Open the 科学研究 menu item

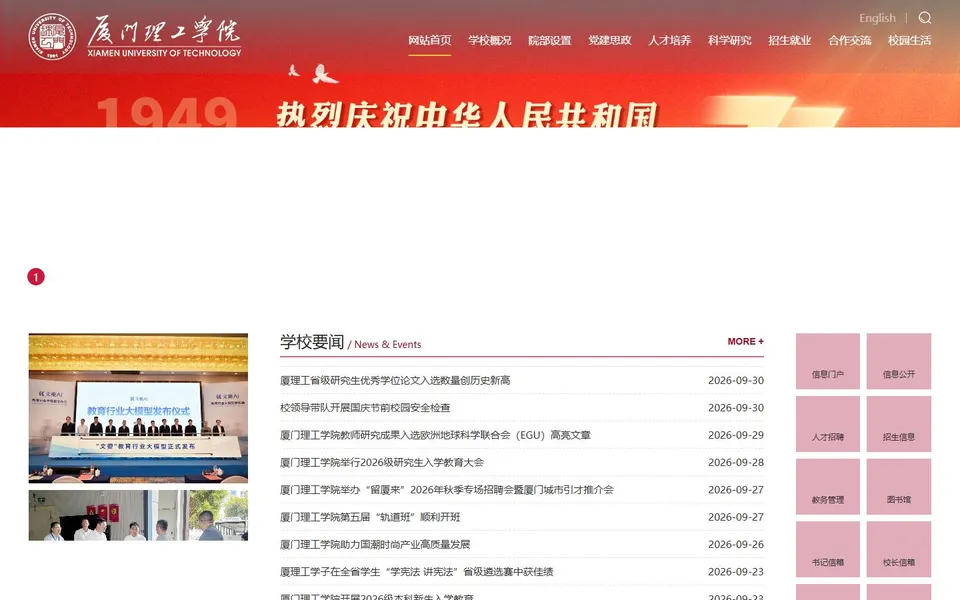click(x=730, y=40)
